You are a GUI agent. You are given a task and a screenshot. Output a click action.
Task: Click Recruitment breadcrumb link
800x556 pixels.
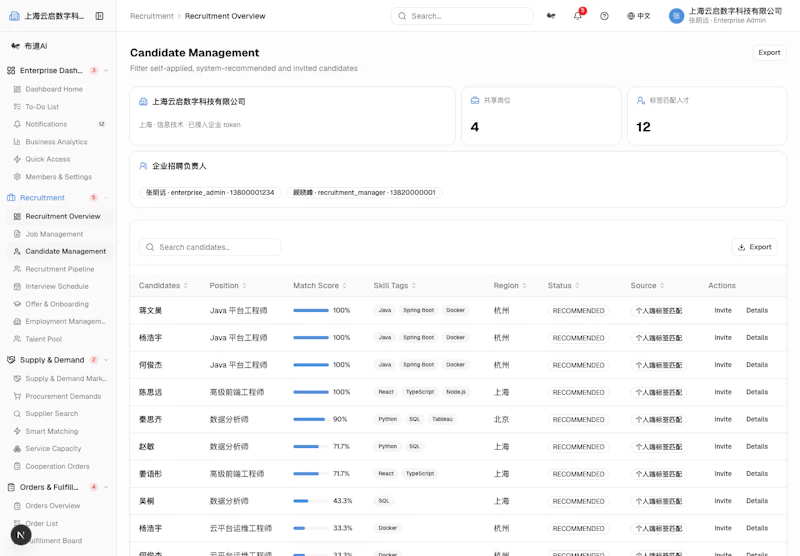152,16
